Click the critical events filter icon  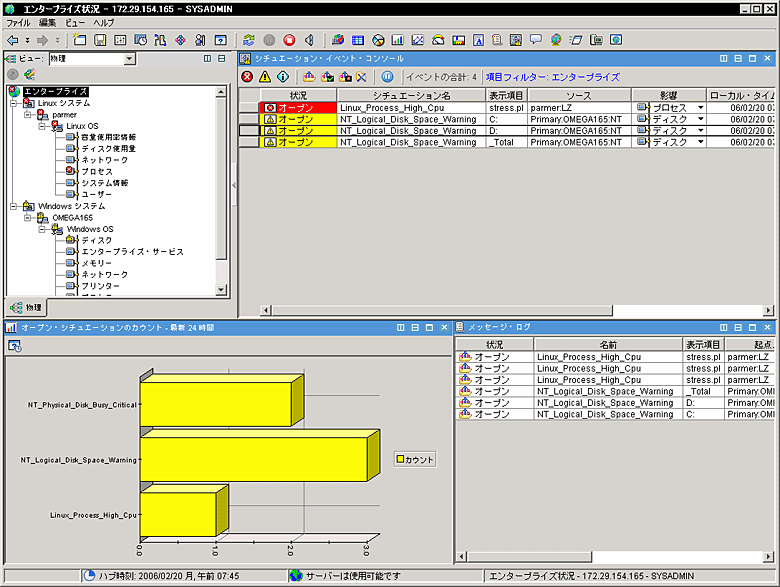pos(248,76)
